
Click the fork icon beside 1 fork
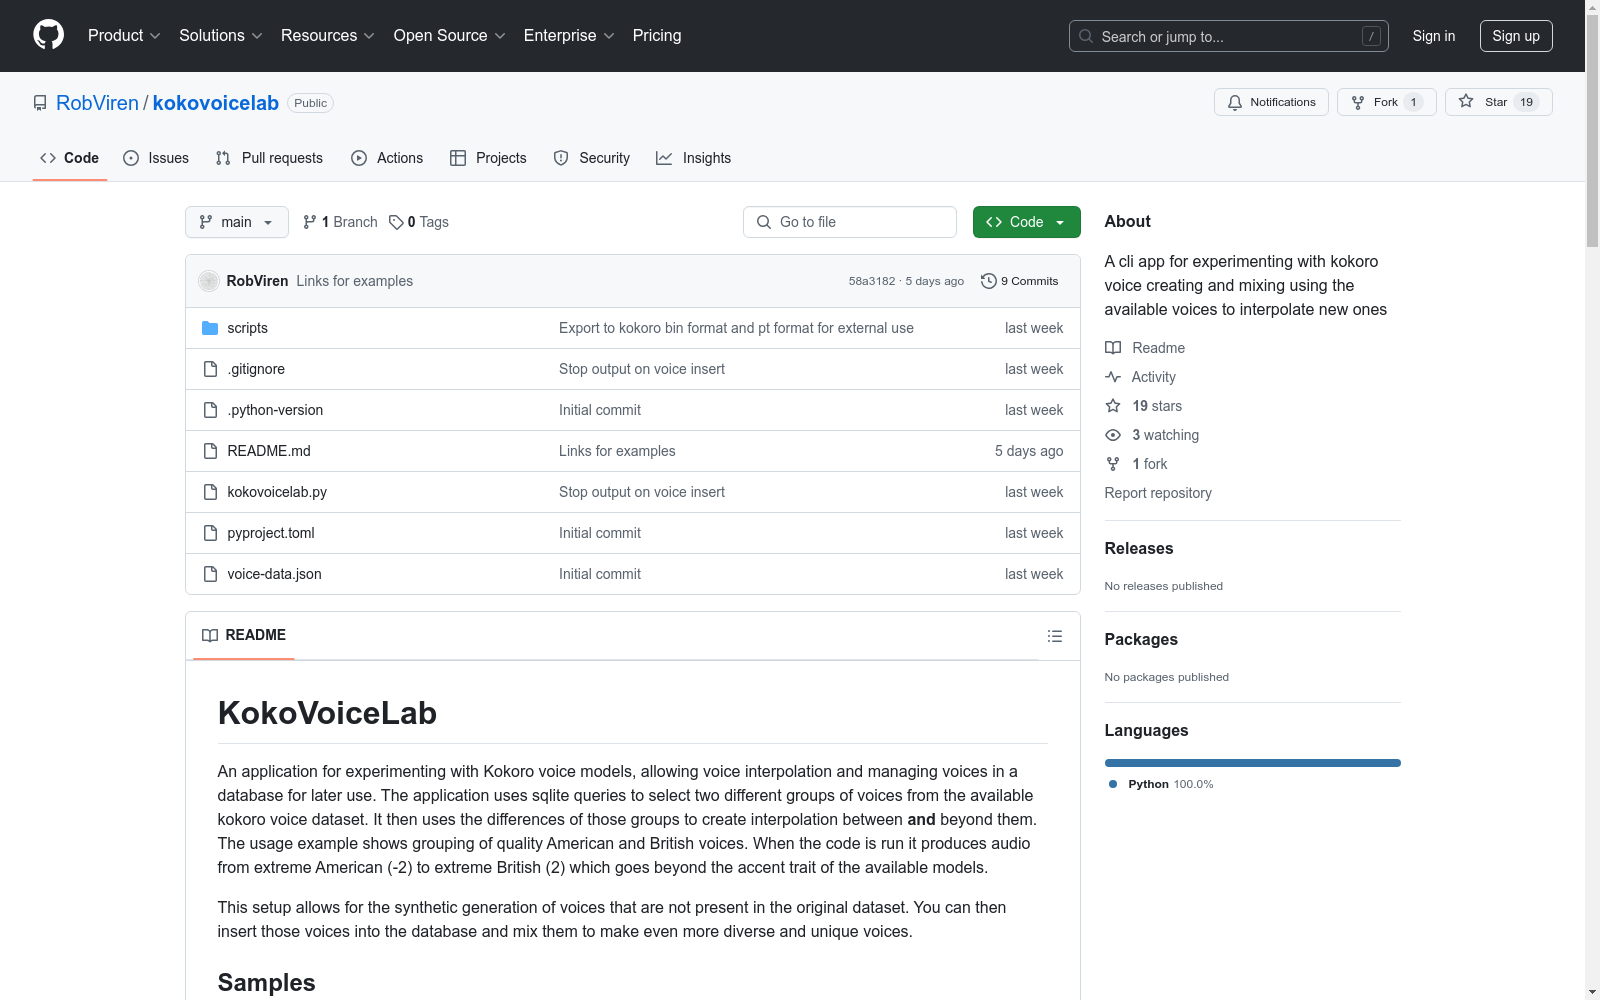point(1113,464)
